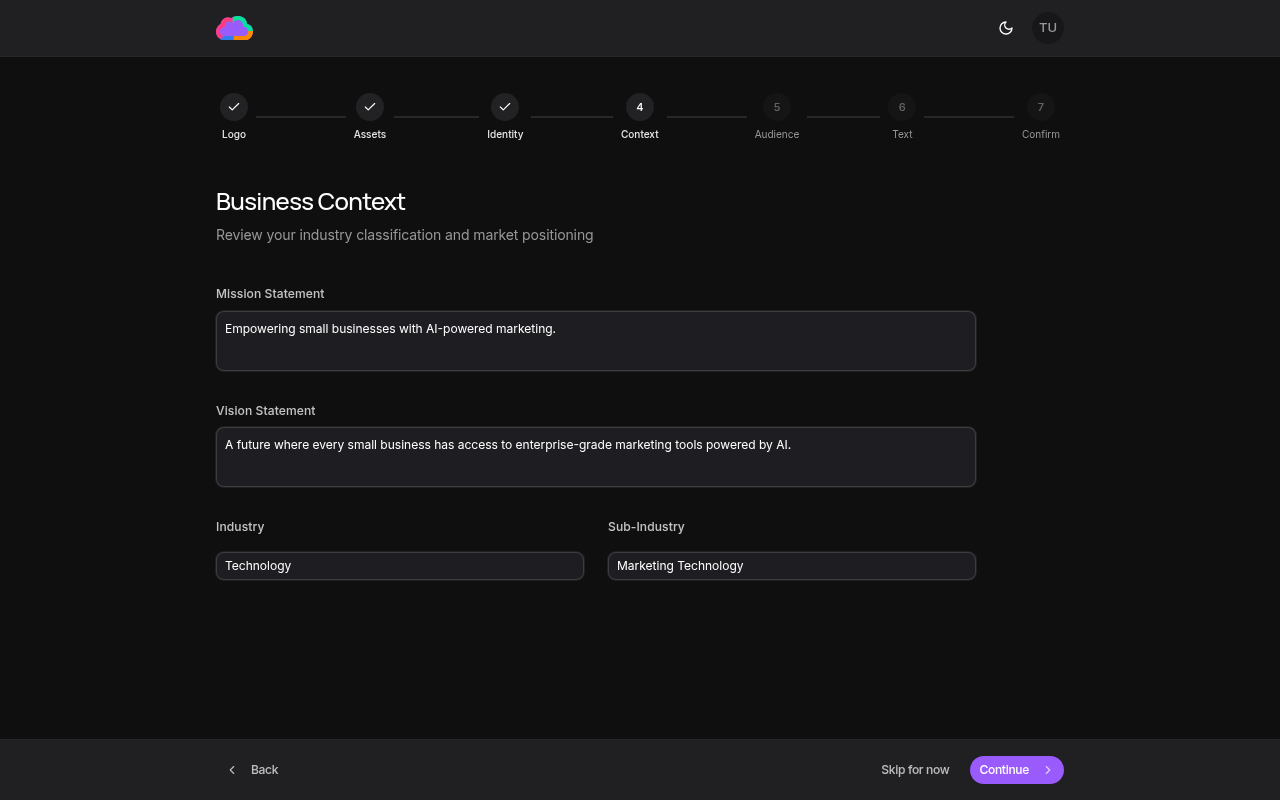The width and height of the screenshot is (1280, 800).
Task: Click the Industry label
Action: click(240, 527)
